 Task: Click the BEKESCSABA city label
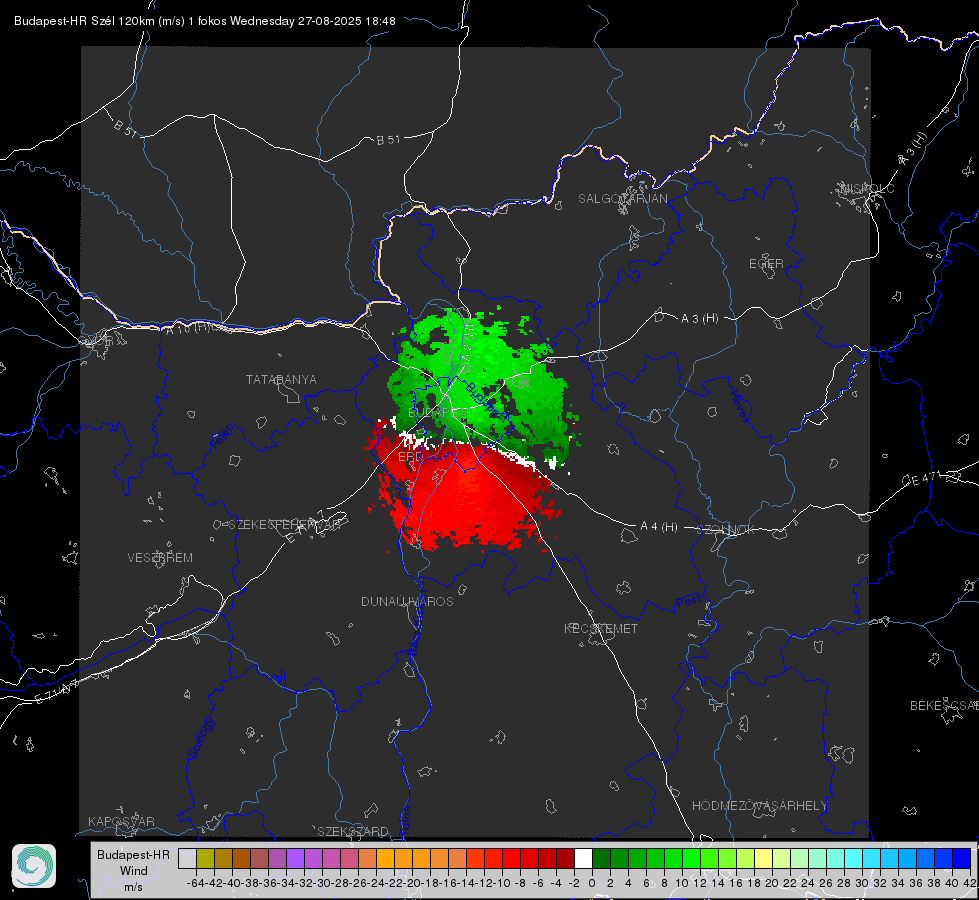(944, 706)
